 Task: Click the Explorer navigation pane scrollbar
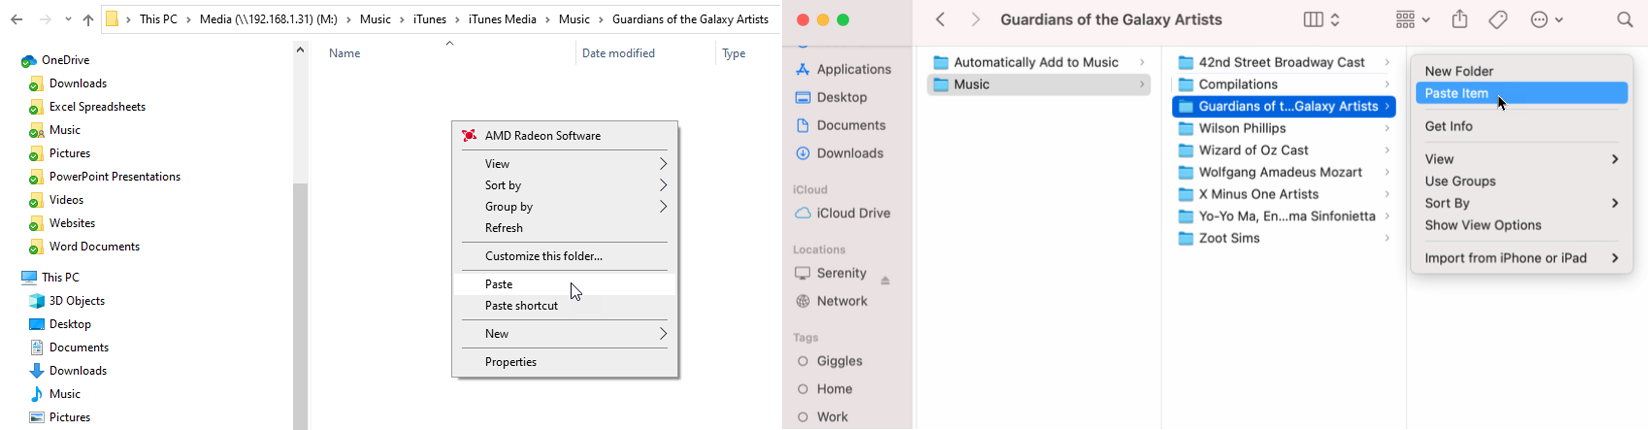[x=300, y=305]
